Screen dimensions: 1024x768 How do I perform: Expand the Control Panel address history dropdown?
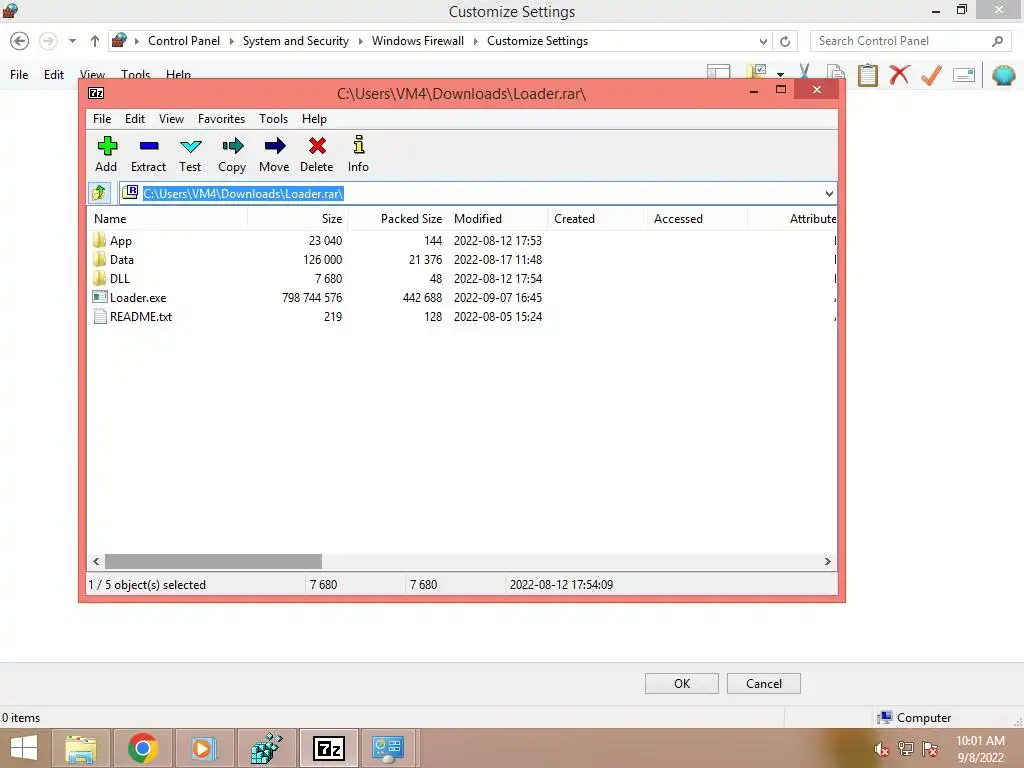[x=763, y=41]
